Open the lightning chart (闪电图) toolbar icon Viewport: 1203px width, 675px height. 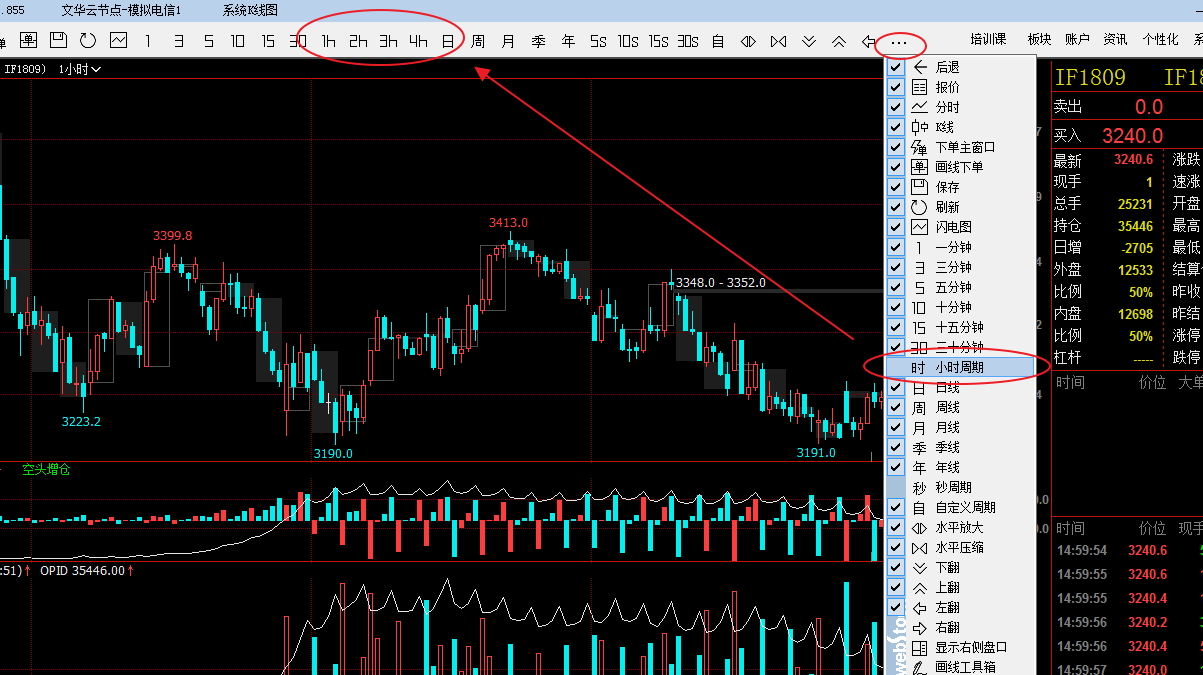[118, 41]
